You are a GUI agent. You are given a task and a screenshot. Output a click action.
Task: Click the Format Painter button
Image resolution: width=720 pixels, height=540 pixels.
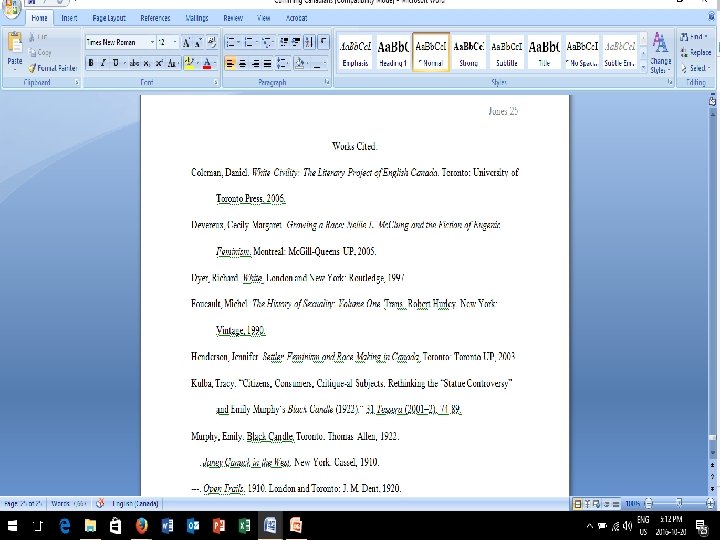52,68
